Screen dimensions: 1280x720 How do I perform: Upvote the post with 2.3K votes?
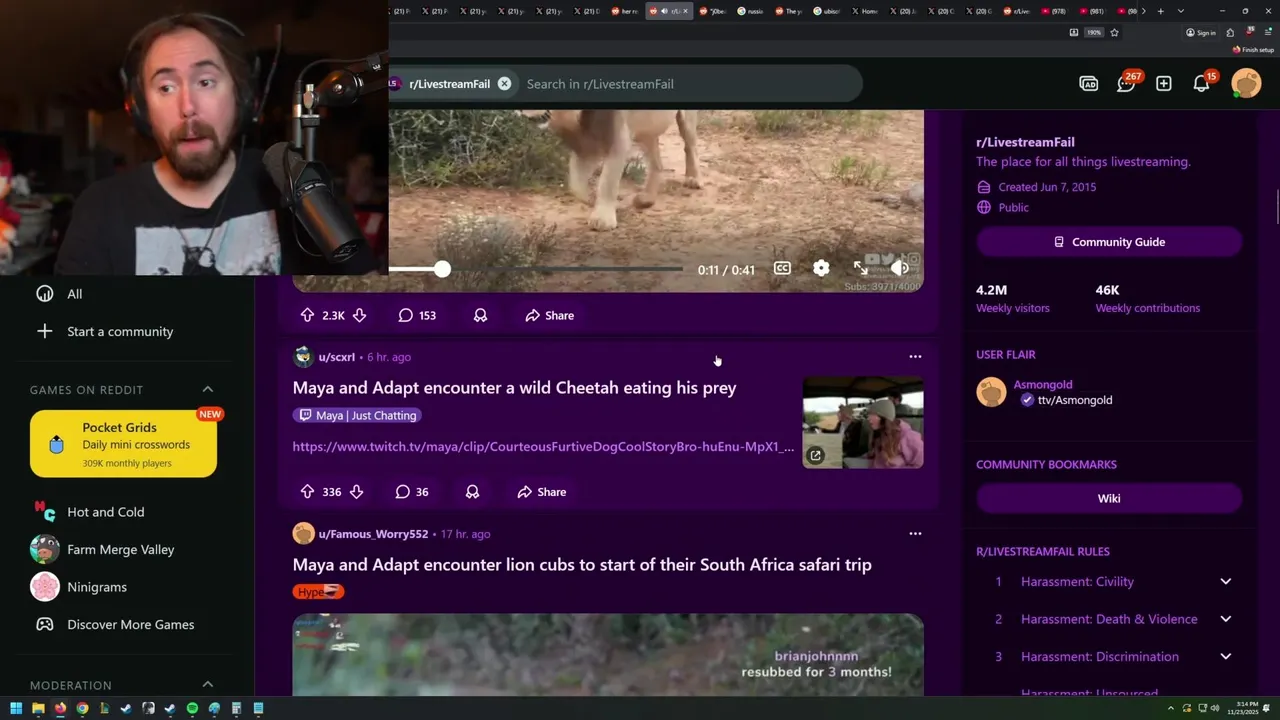coord(307,315)
